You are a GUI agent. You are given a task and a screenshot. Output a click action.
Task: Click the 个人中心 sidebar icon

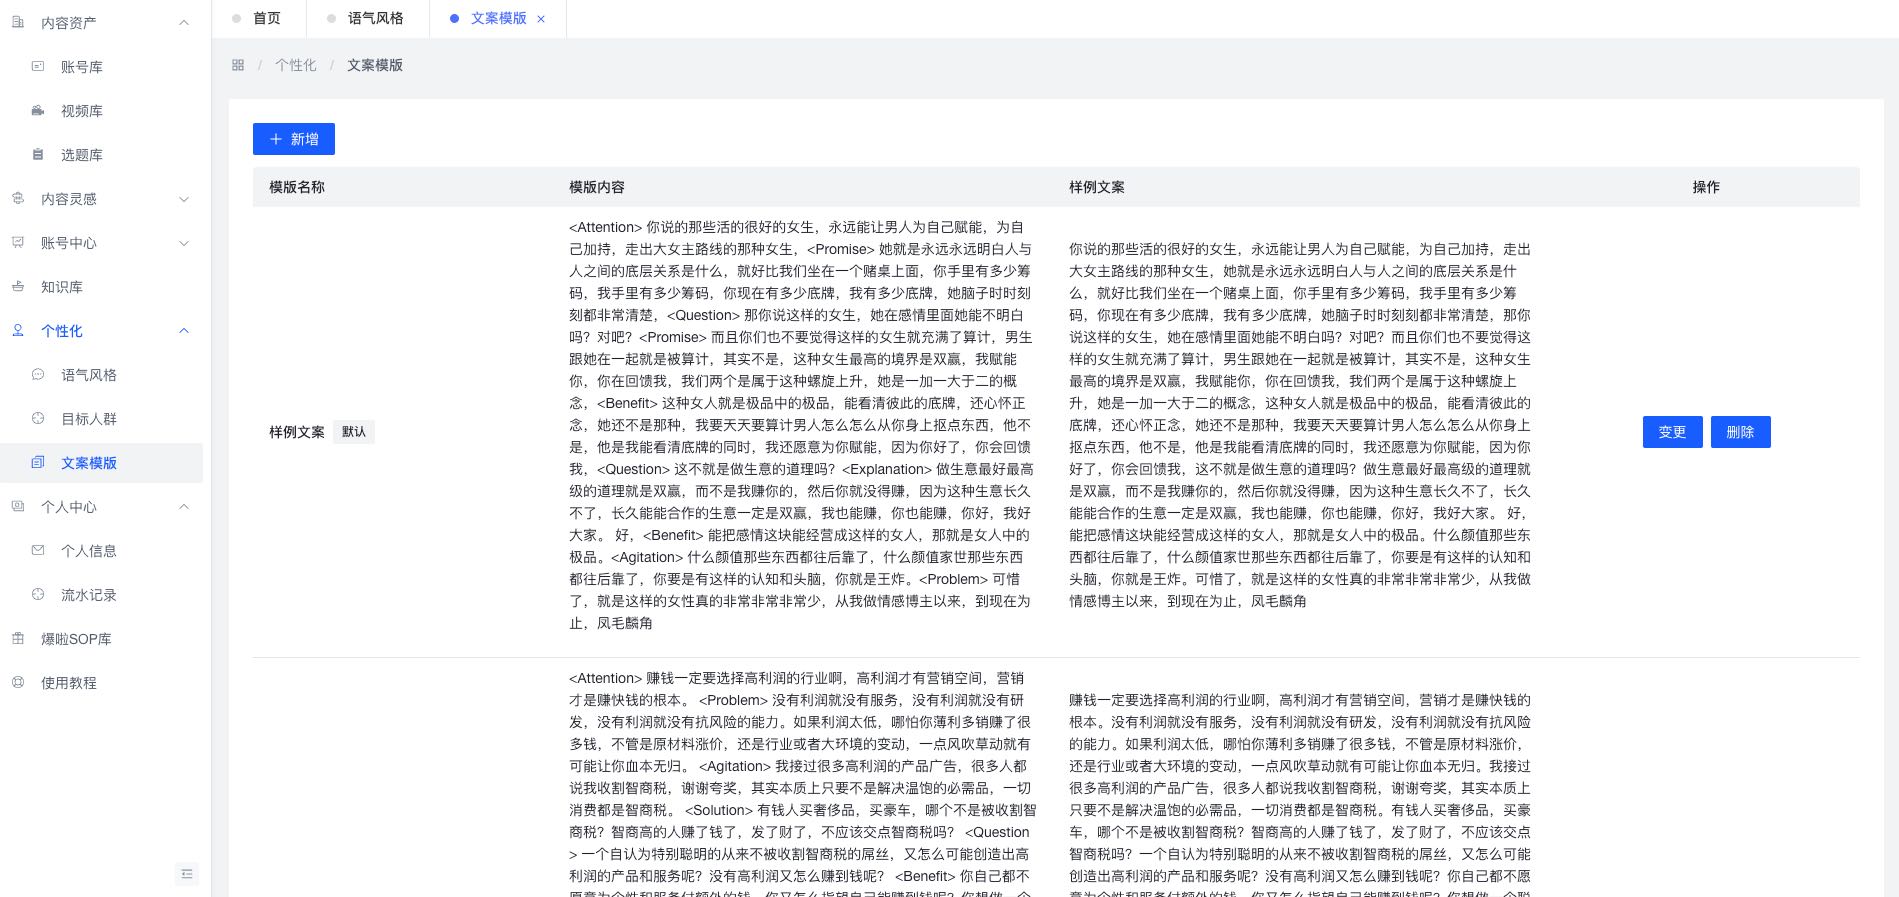pos(18,506)
